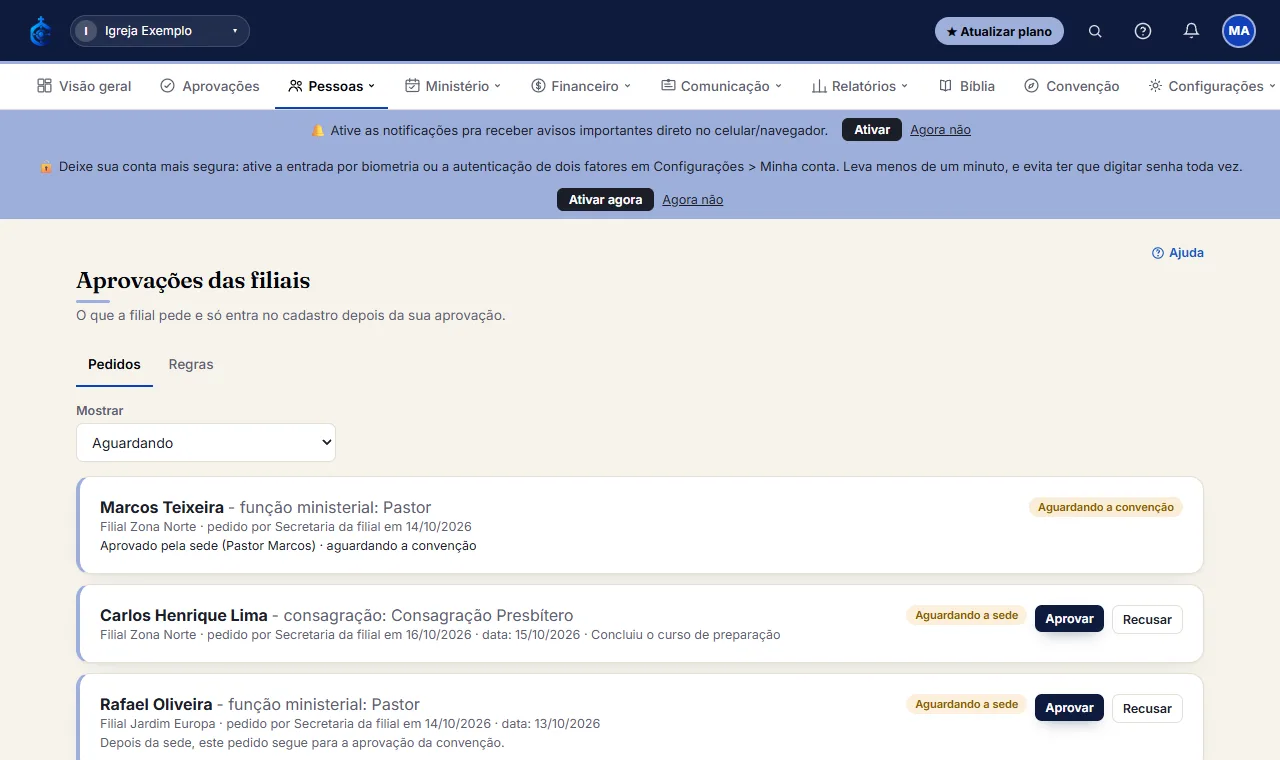
Task: Open the search magnifier icon
Action: [x=1095, y=31]
